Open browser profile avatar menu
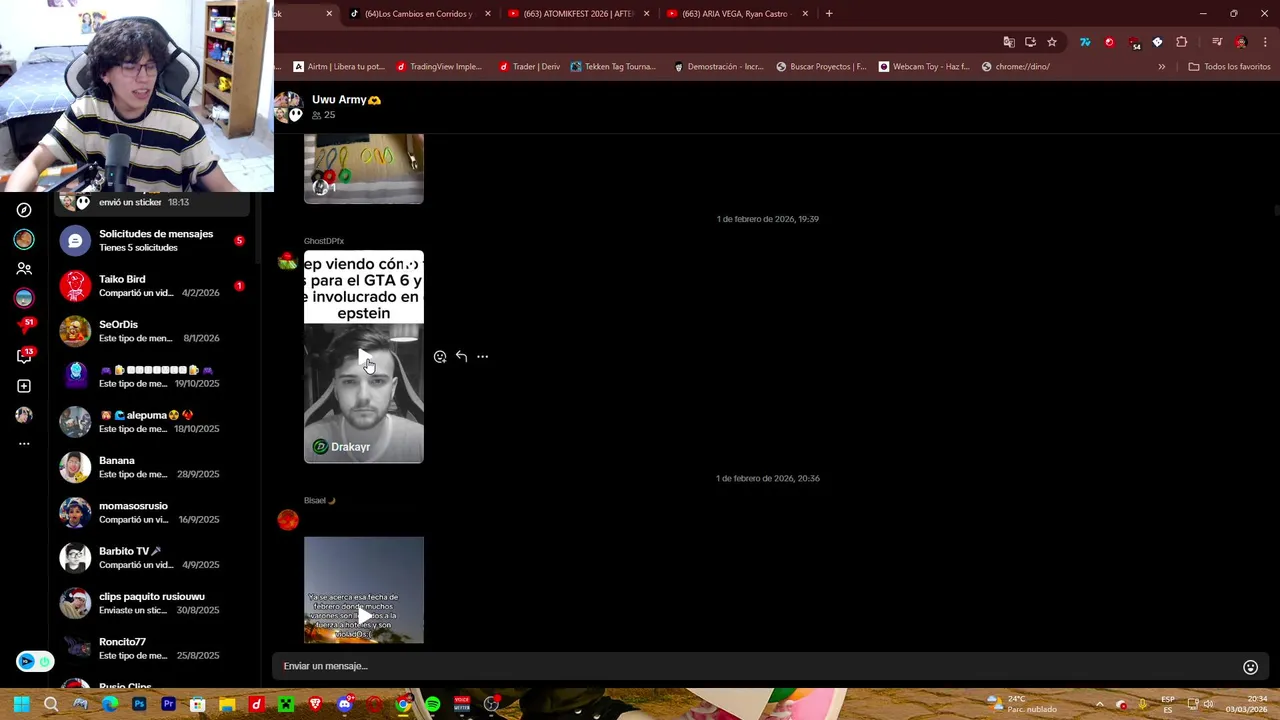 [x=1241, y=42]
